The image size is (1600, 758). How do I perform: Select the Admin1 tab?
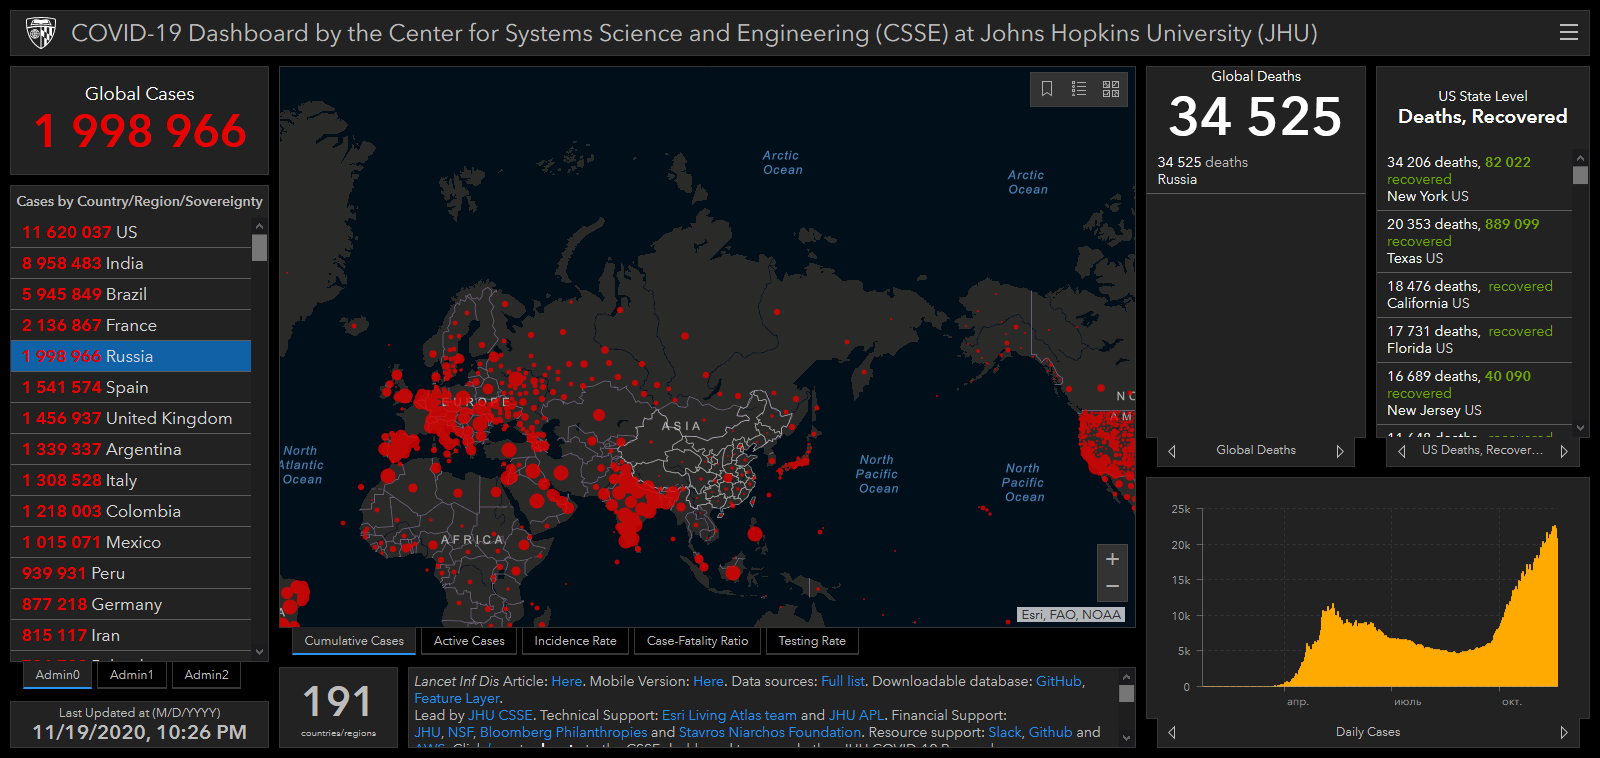pos(132,675)
